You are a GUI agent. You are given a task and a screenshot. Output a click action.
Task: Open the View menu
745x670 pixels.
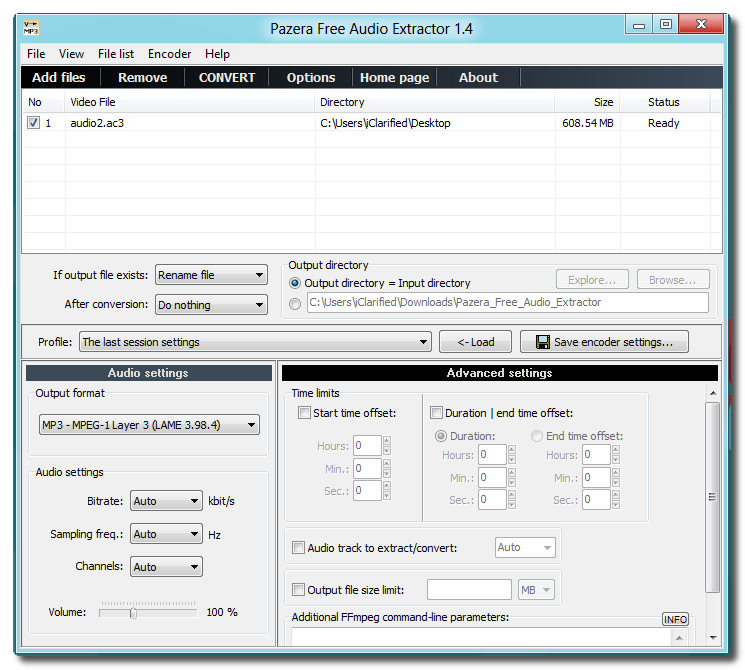click(71, 54)
